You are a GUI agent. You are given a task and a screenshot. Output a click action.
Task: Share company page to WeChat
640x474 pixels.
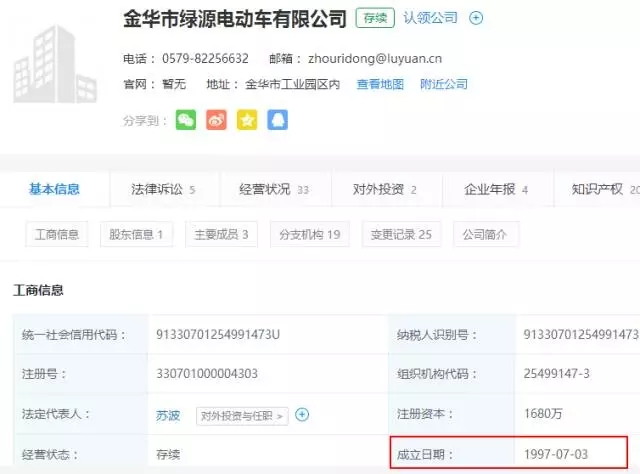point(186,120)
